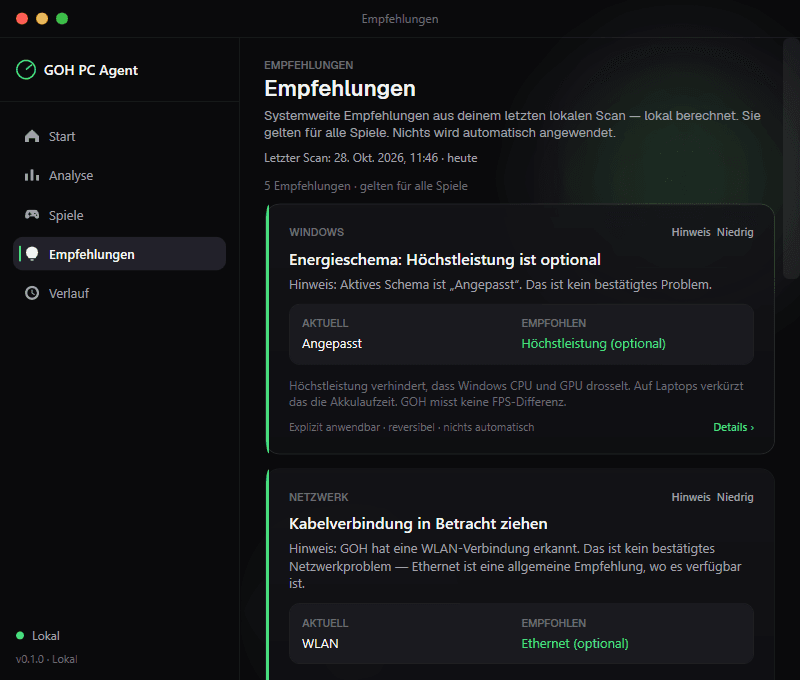This screenshot has height=680, width=800.
Task: Click the v0.1.0 · Lokal version text
Action: click(46, 659)
